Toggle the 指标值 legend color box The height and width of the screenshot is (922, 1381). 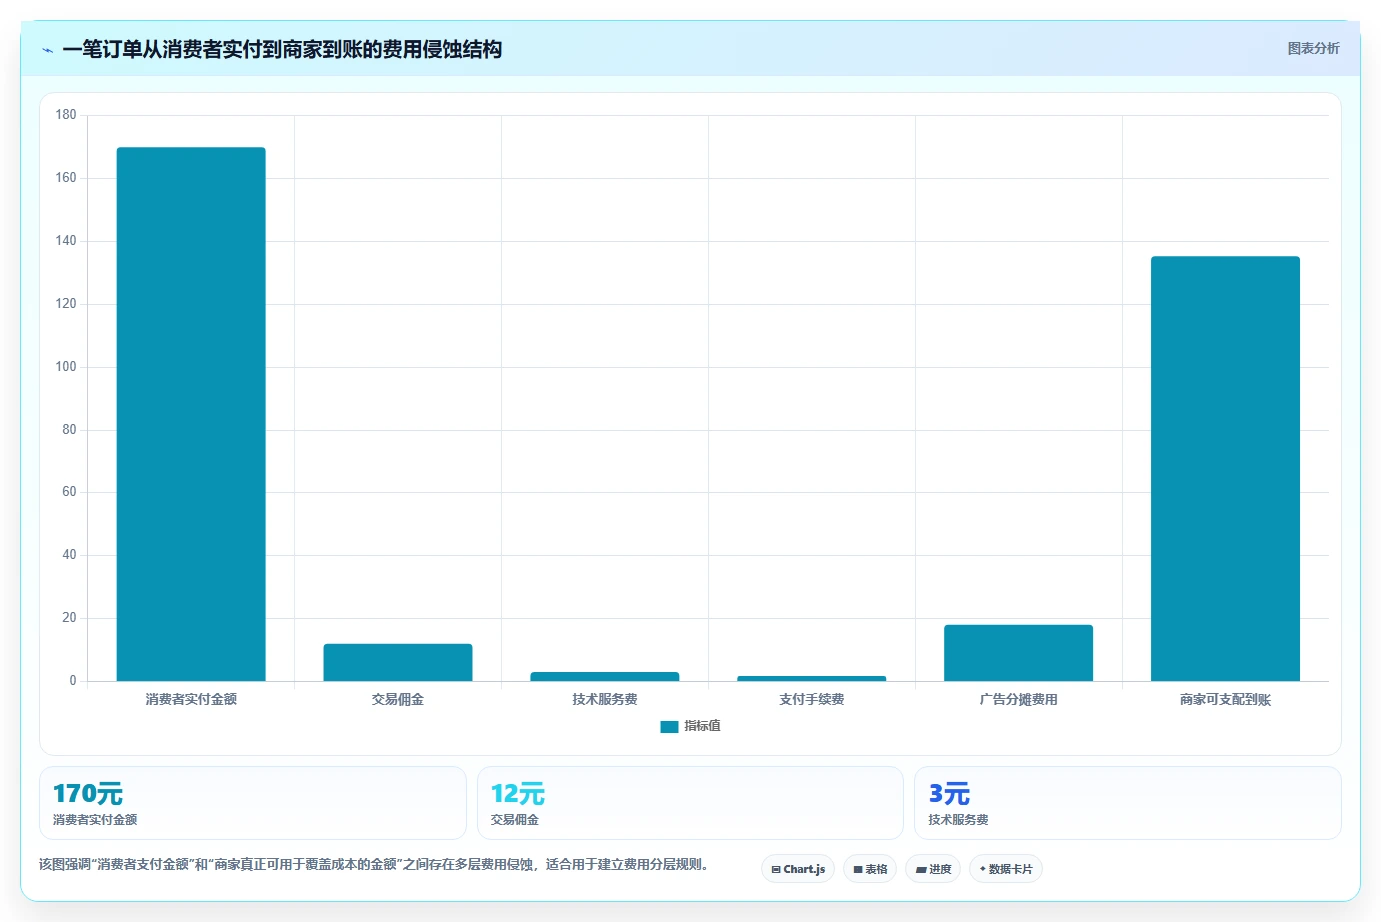click(669, 726)
